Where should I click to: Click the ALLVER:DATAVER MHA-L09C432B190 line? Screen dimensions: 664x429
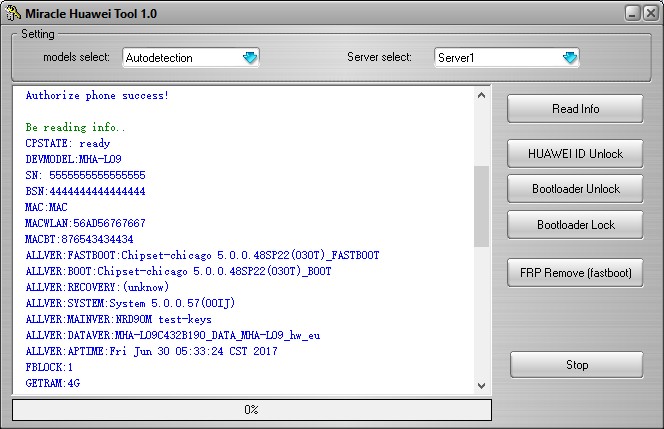[x=173, y=335]
